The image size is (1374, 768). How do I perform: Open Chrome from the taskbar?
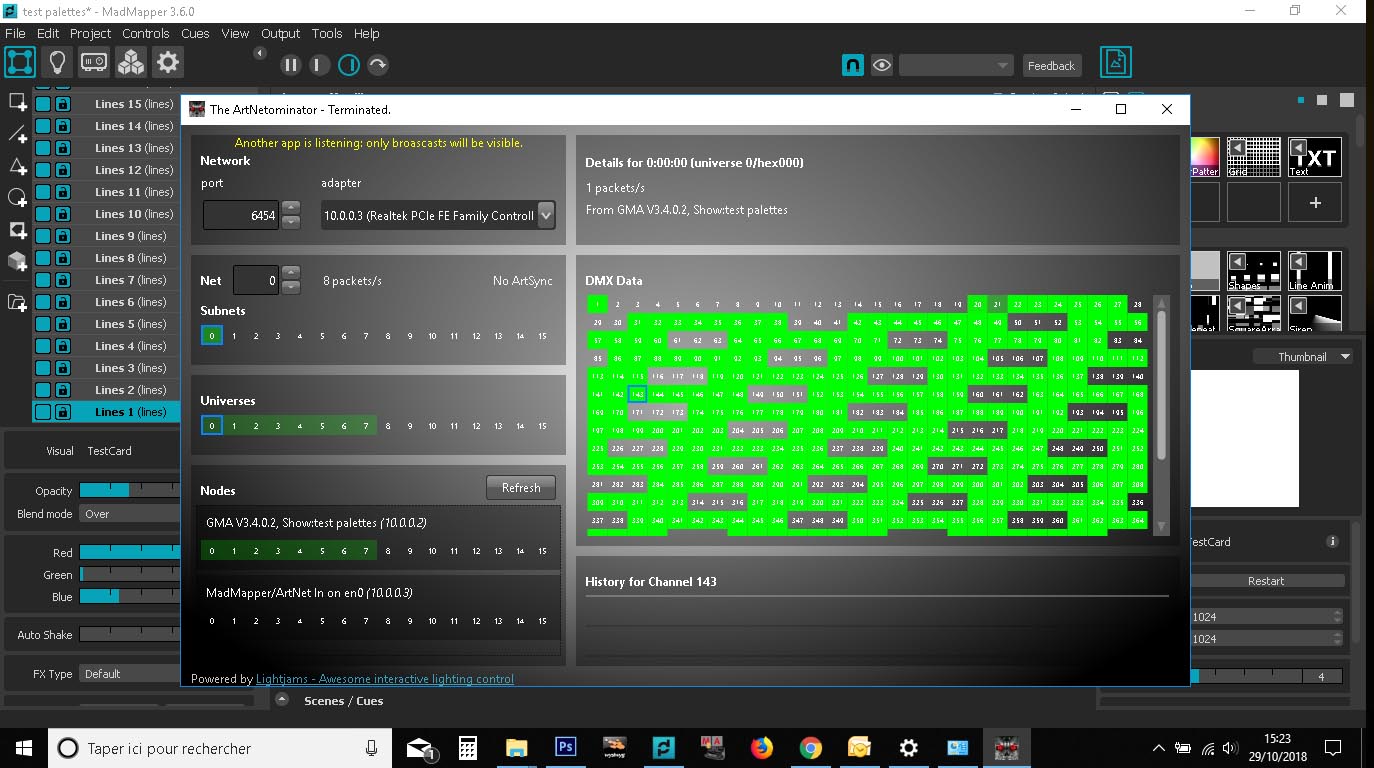point(811,747)
